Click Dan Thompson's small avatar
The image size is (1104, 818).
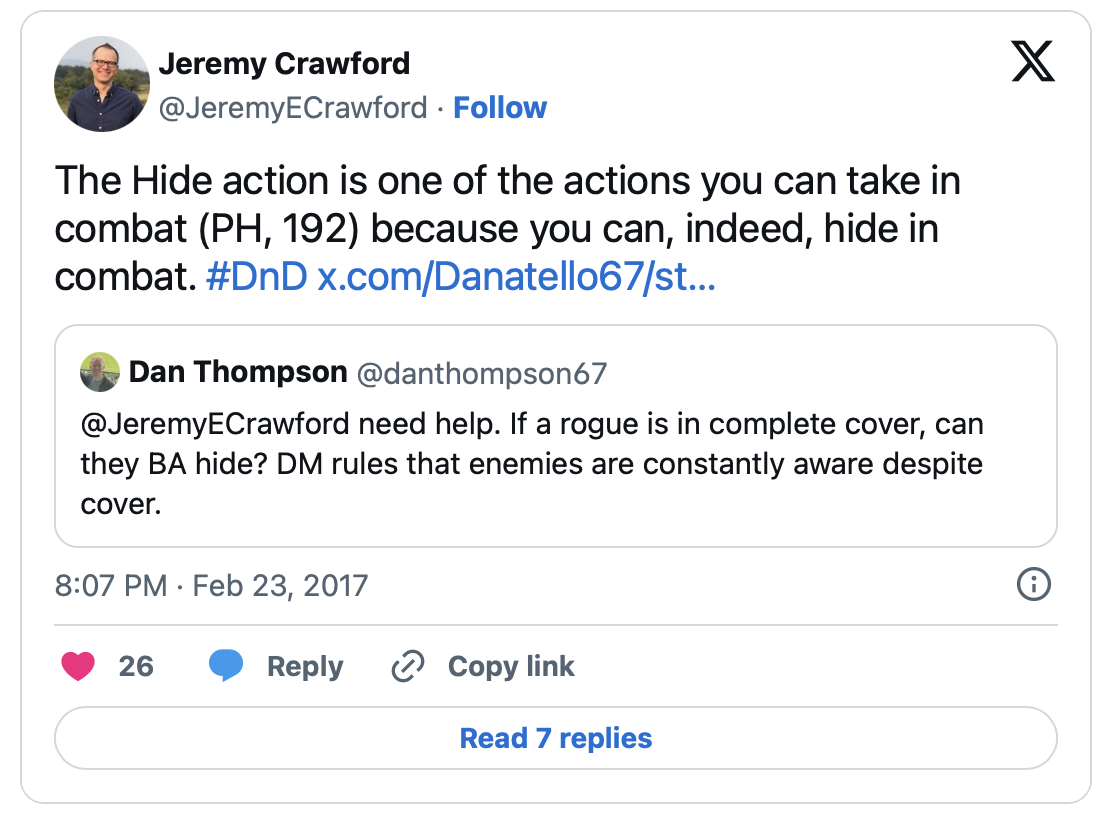click(100, 373)
